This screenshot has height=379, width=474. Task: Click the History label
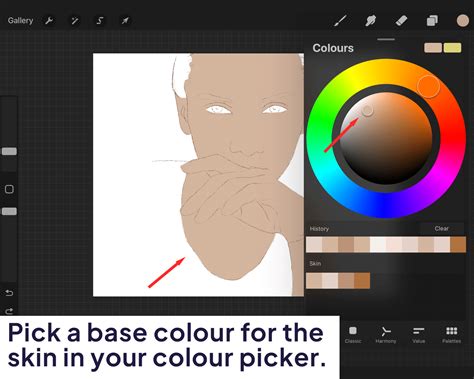[319, 229]
